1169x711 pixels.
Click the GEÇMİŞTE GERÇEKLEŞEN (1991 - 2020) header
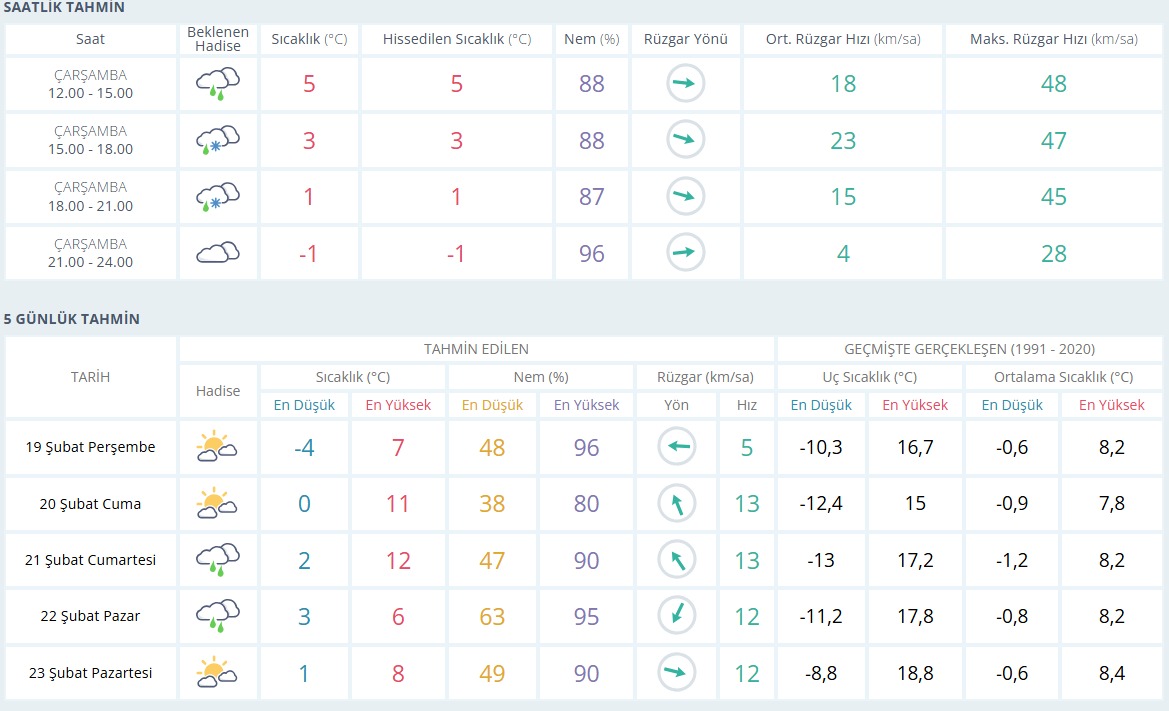pos(969,349)
